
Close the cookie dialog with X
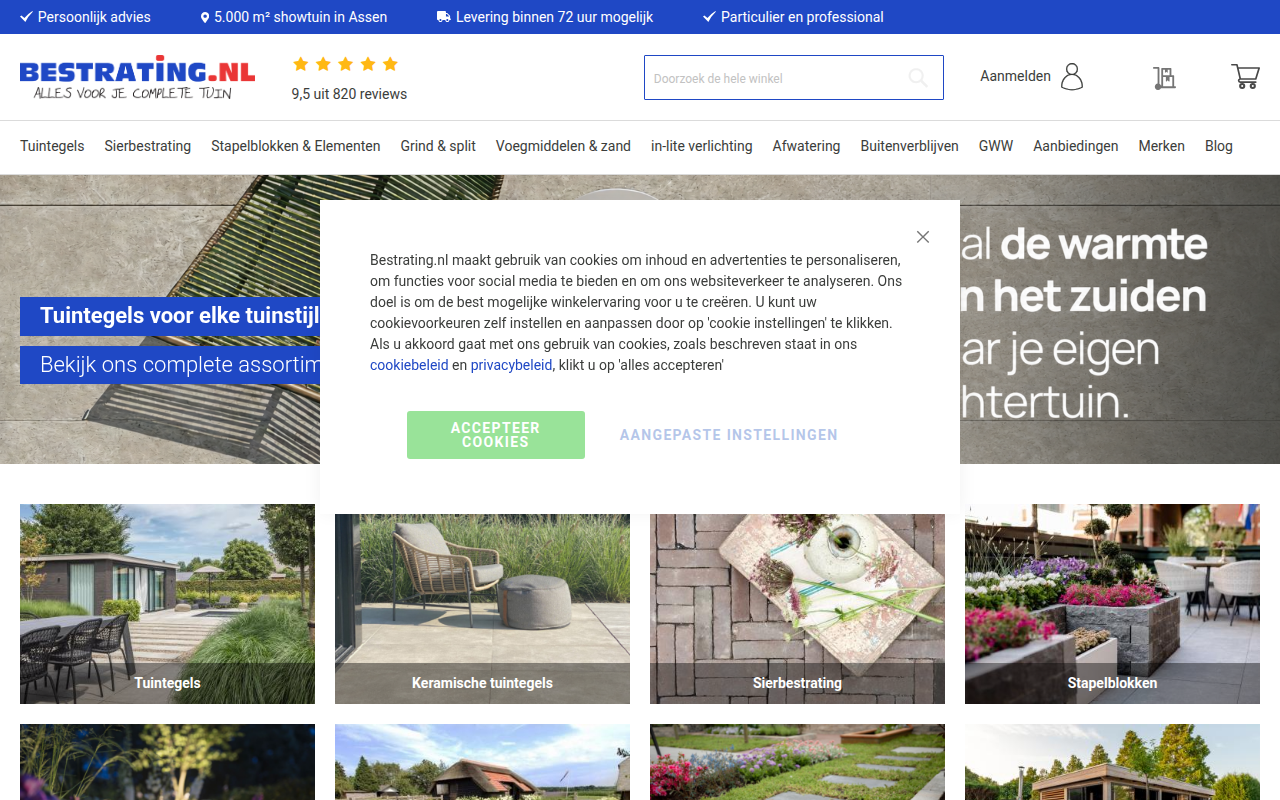[x=923, y=237]
